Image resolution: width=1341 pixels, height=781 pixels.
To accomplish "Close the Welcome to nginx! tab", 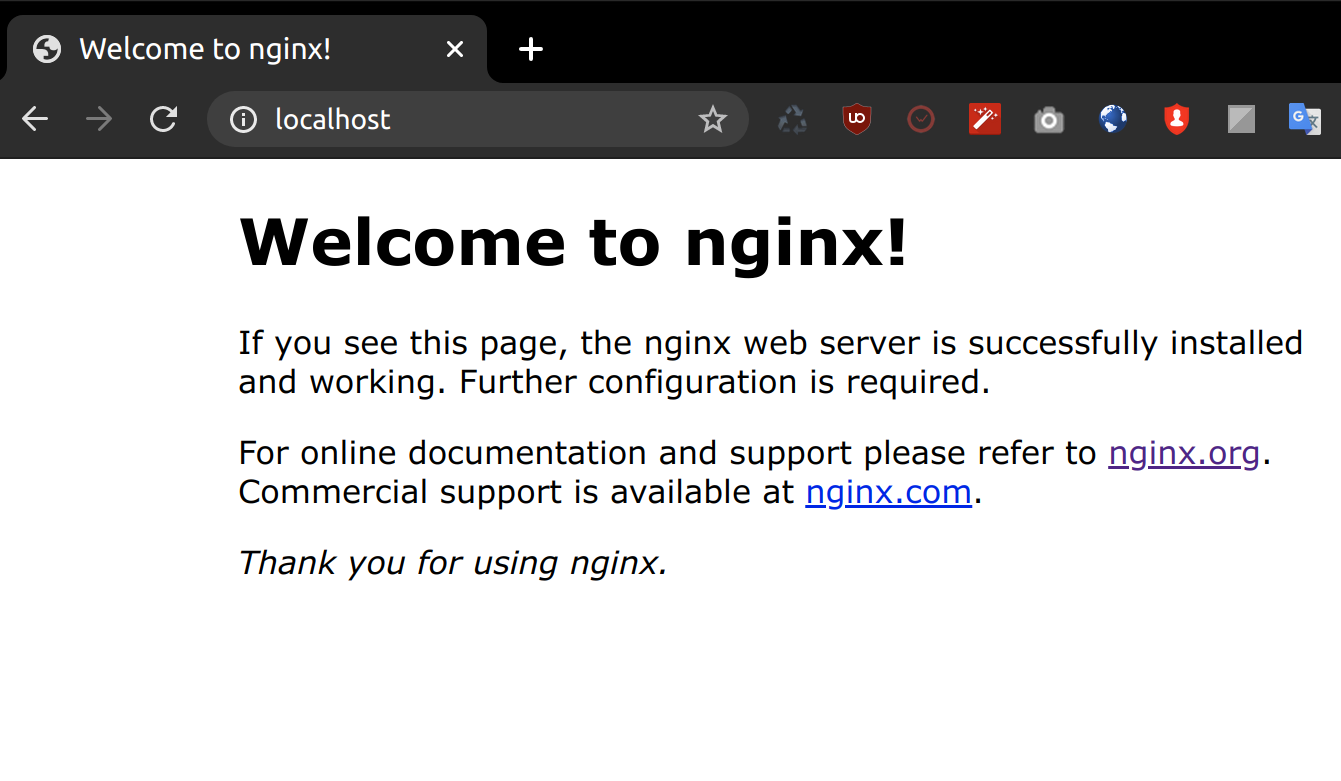I will pyautogui.click(x=455, y=49).
